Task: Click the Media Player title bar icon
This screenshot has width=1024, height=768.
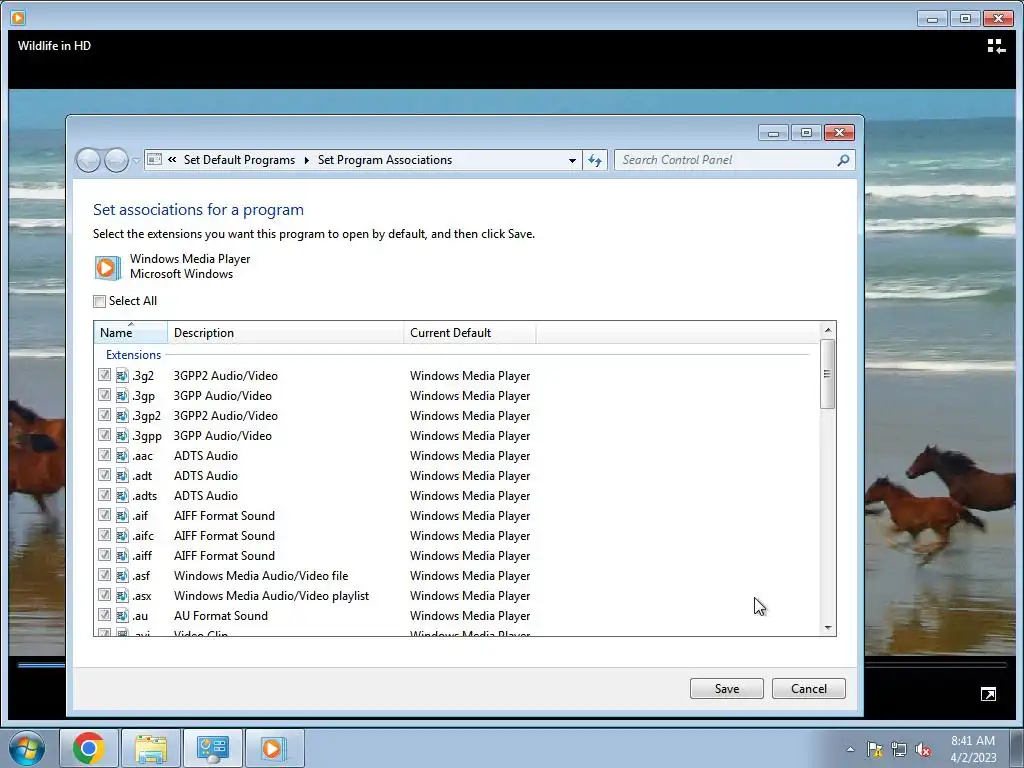Action: pyautogui.click(x=18, y=18)
